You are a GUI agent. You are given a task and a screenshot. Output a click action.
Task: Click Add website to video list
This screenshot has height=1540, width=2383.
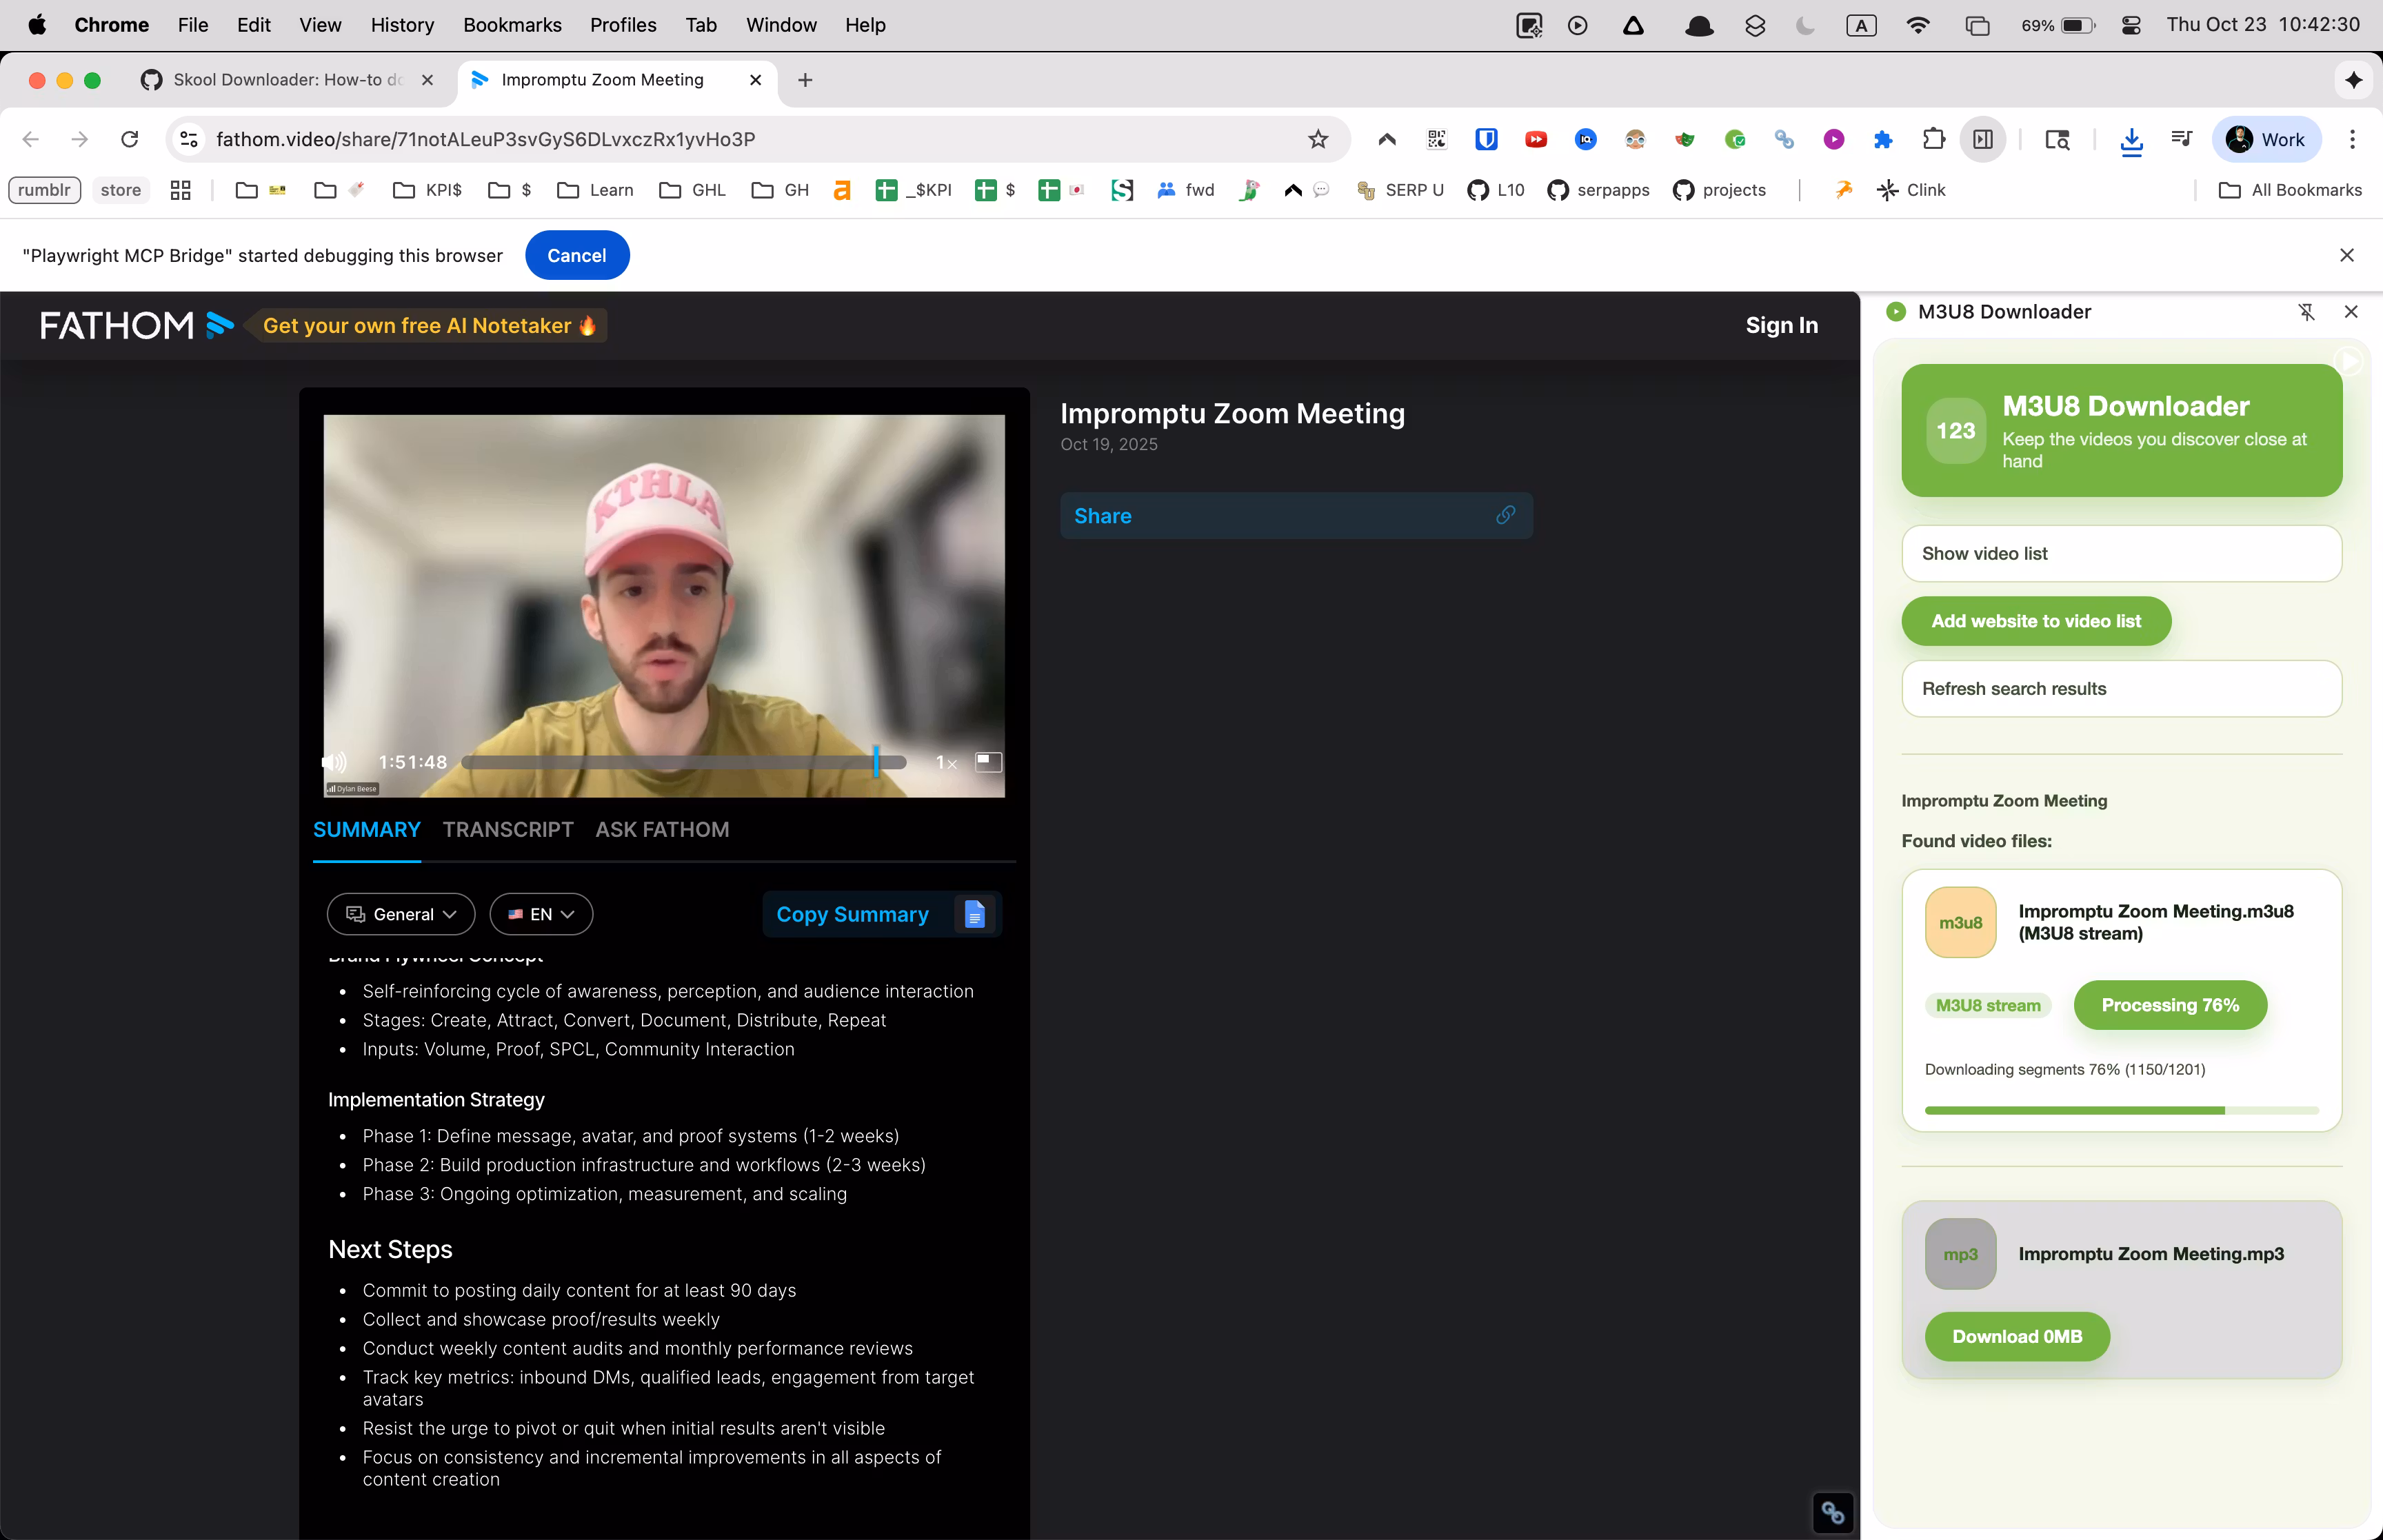tap(2035, 621)
